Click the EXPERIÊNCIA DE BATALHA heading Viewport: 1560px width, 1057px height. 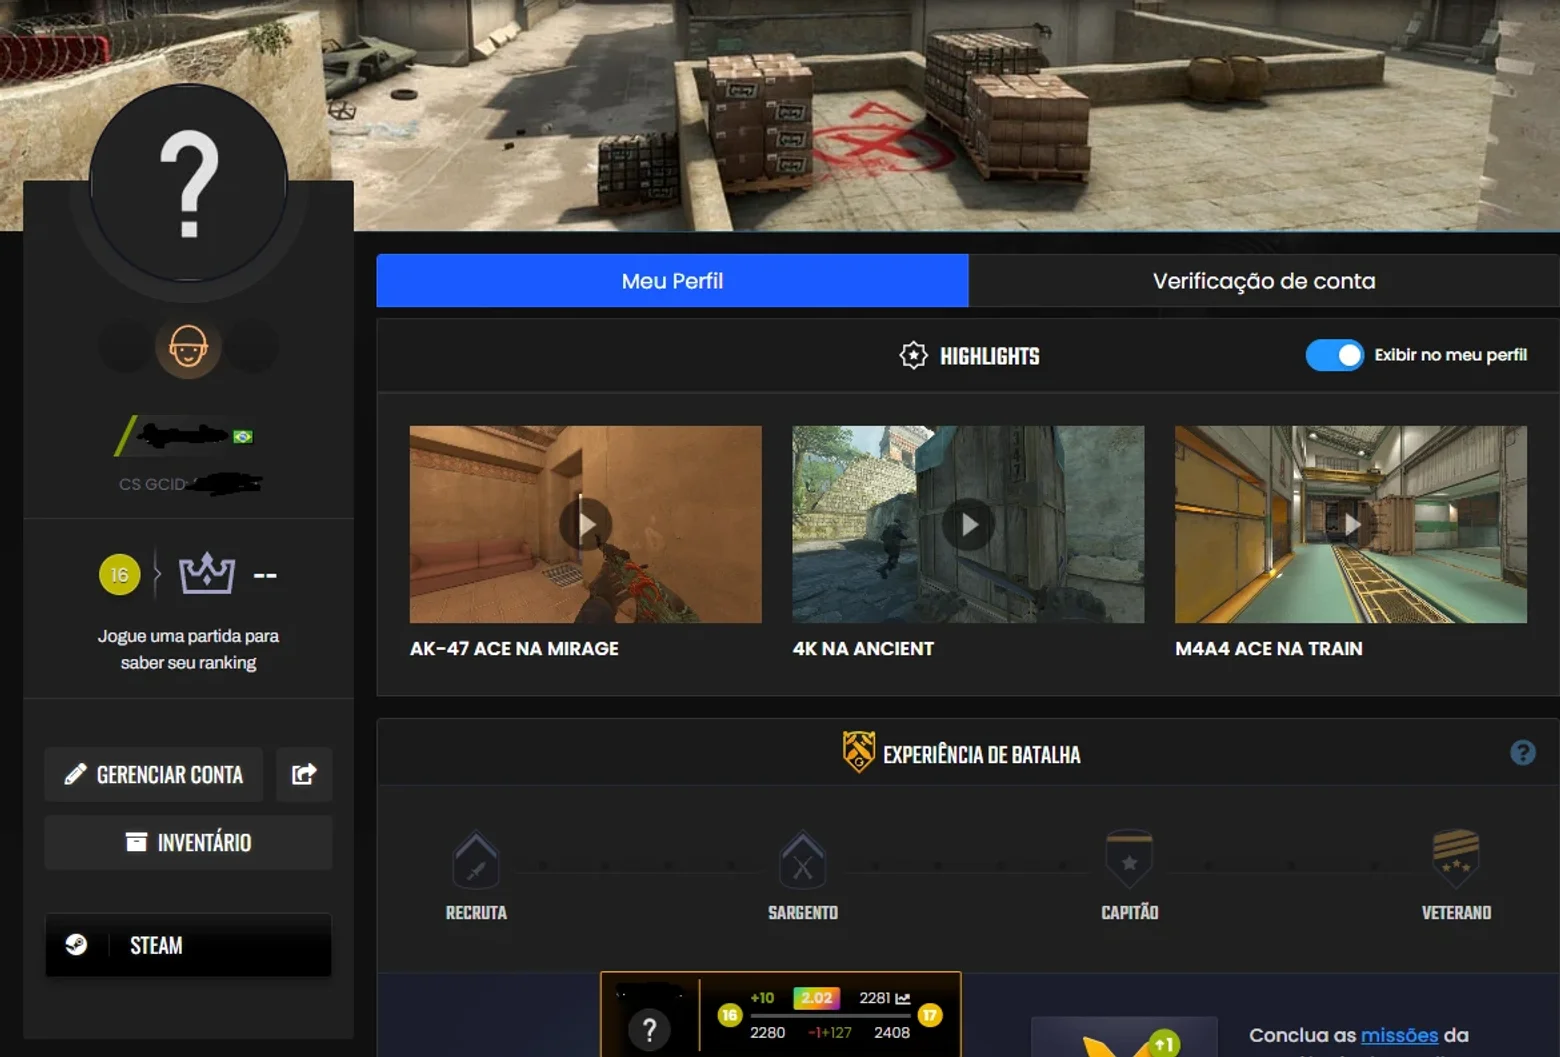click(x=982, y=755)
